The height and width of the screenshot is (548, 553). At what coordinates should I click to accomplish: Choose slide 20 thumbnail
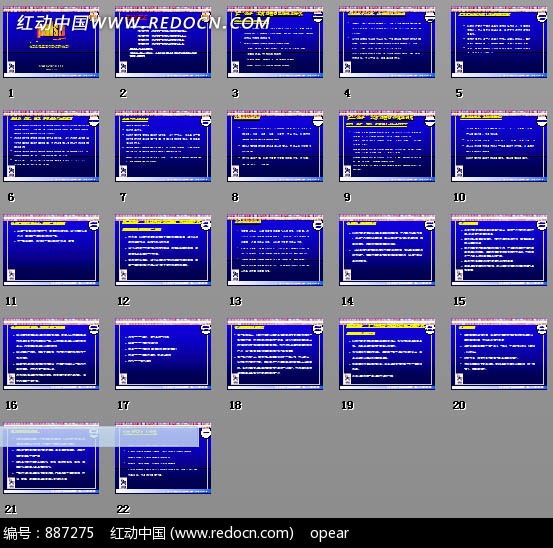click(499, 354)
